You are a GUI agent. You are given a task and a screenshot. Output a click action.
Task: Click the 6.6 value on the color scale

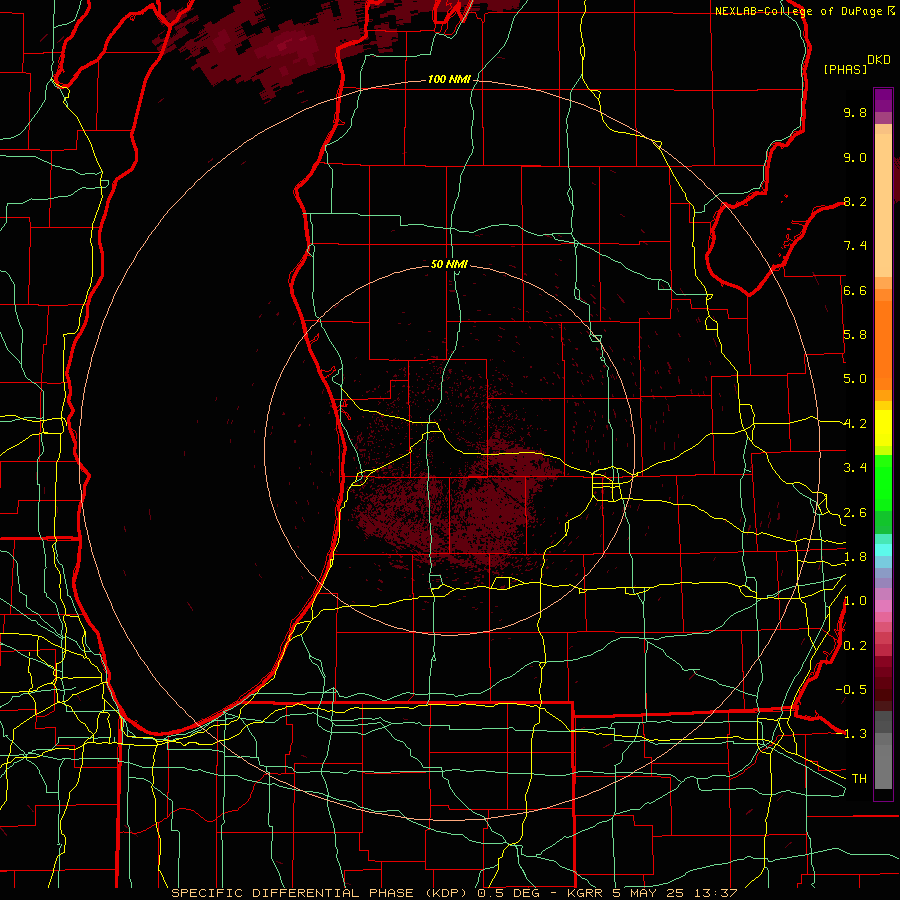855,290
